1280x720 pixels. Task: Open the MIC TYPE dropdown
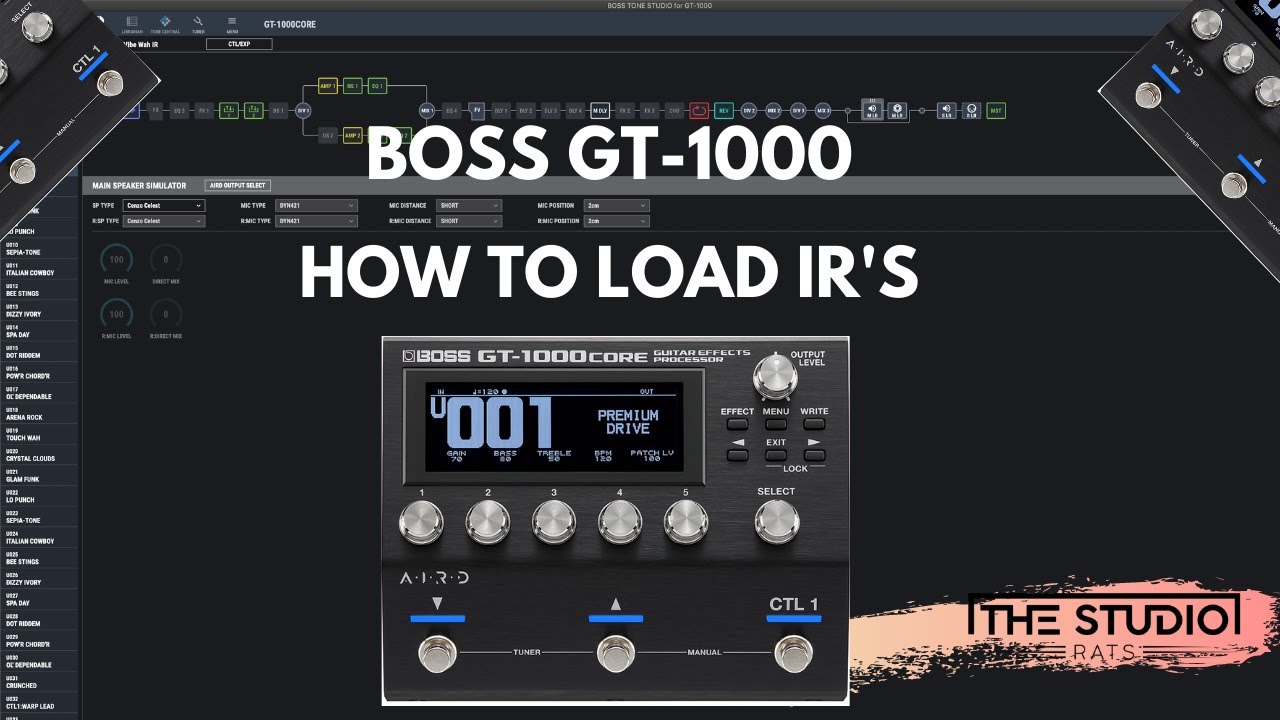tap(316, 205)
